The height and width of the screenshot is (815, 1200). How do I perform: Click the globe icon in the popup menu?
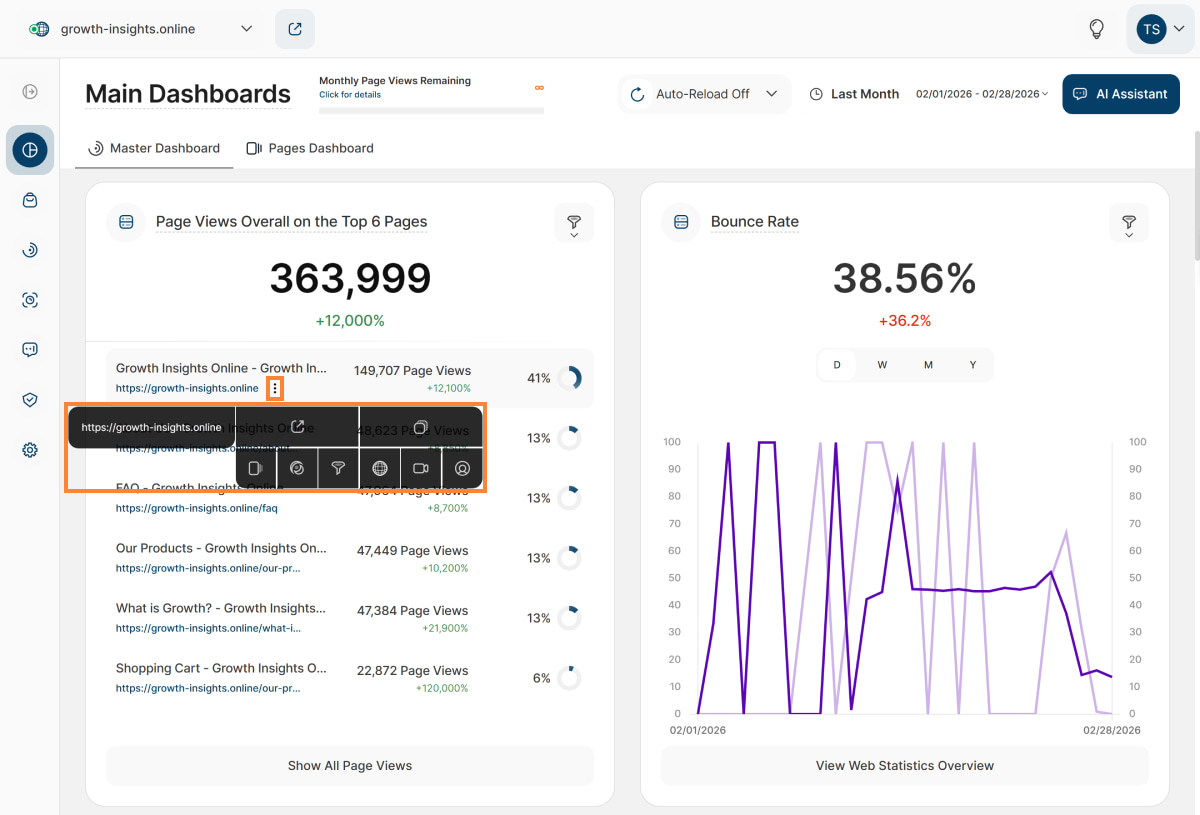(380, 468)
